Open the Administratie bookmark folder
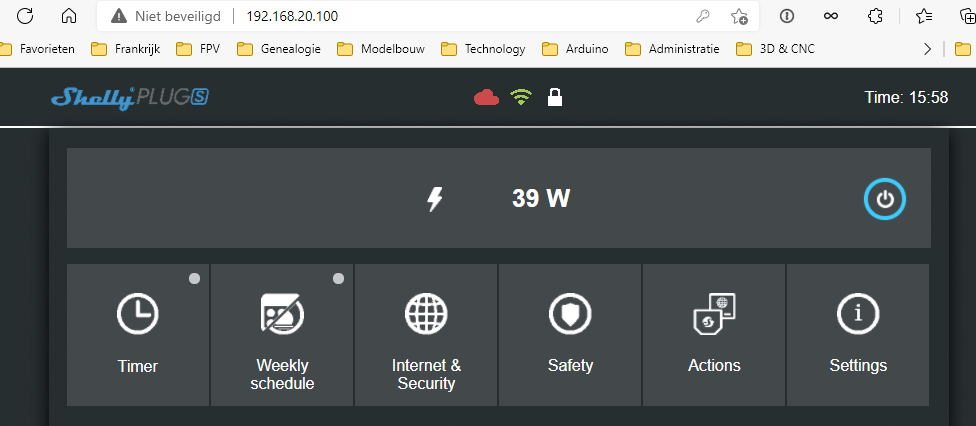Image resolution: width=976 pixels, height=426 pixels. [x=672, y=49]
